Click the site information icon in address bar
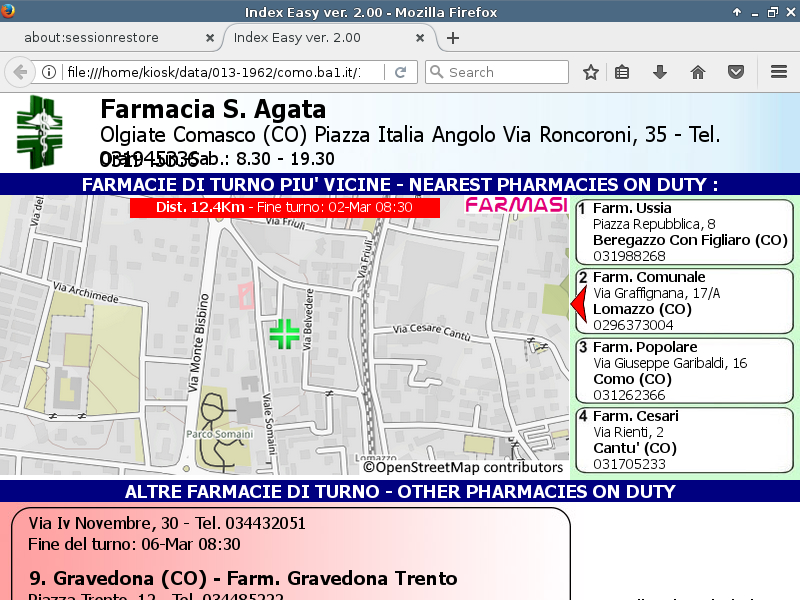The height and width of the screenshot is (600, 800). coord(48,72)
